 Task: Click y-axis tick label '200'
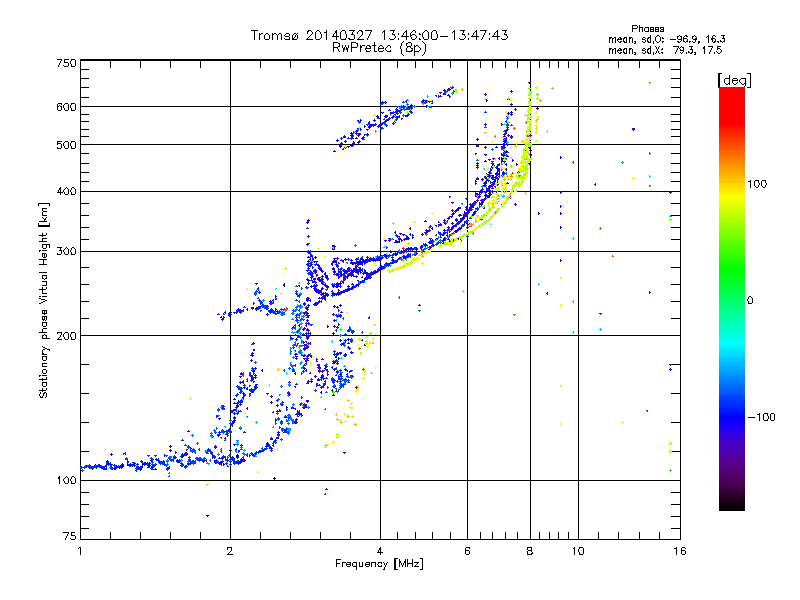(x=66, y=336)
